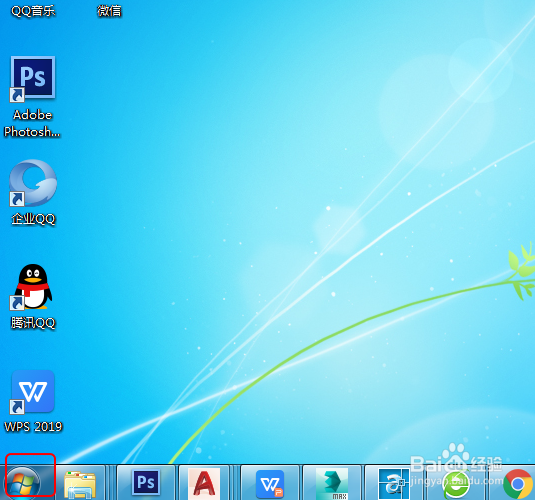
Task: Launch Google Chrome from the taskbar
Action: [518, 484]
